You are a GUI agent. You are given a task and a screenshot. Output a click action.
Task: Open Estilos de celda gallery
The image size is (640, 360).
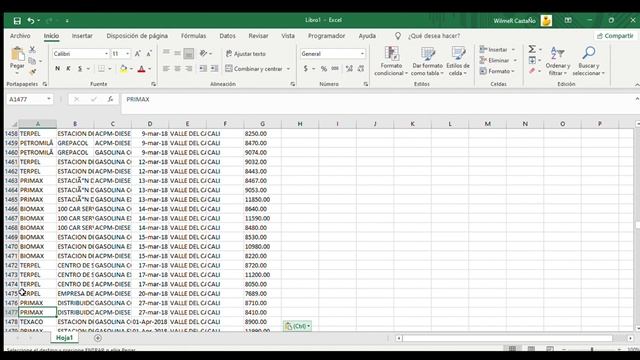pyautogui.click(x=458, y=61)
